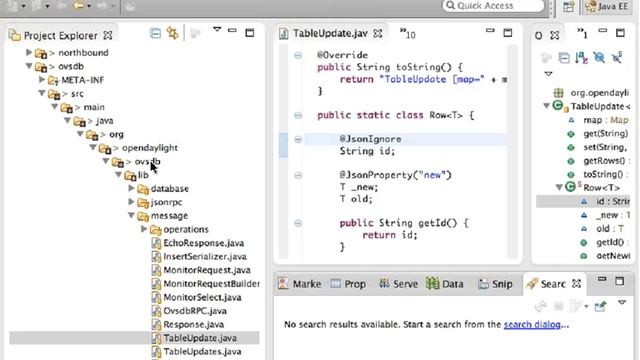Click Pin the Search View icon
Screen dimensions: 640x360
(600, 306)
